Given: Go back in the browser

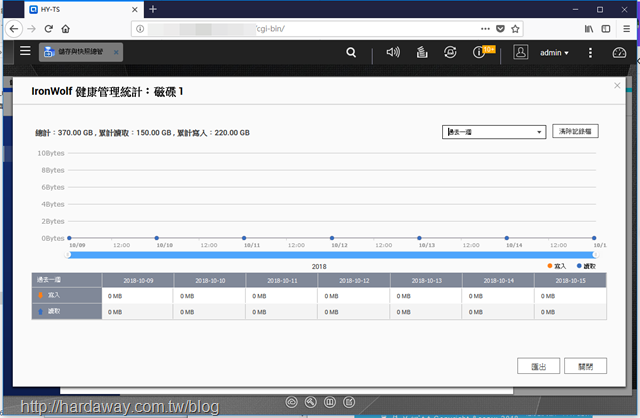Looking at the screenshot, I should pos(14,29).
